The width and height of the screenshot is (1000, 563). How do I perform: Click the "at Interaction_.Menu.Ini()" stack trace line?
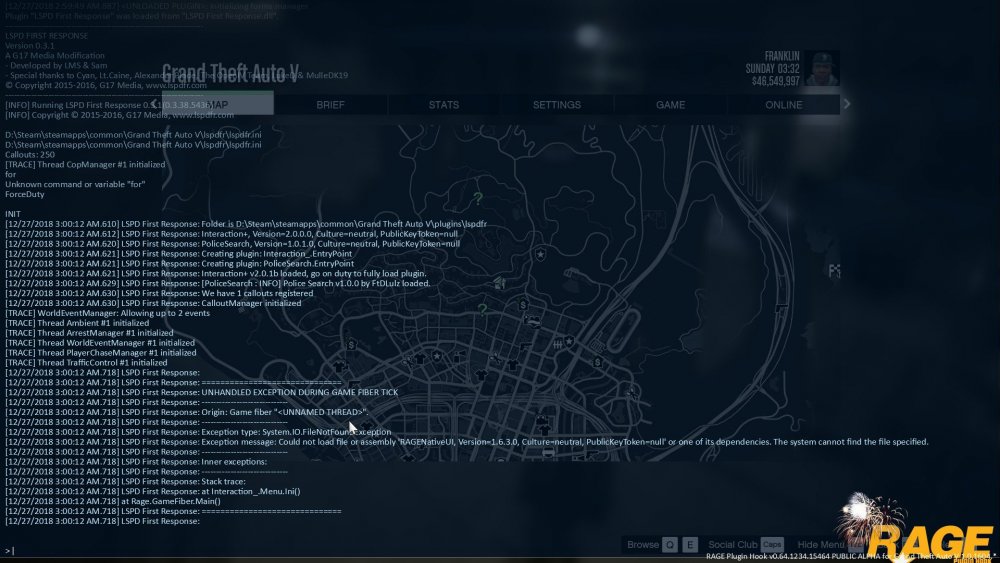coord(152,491)
